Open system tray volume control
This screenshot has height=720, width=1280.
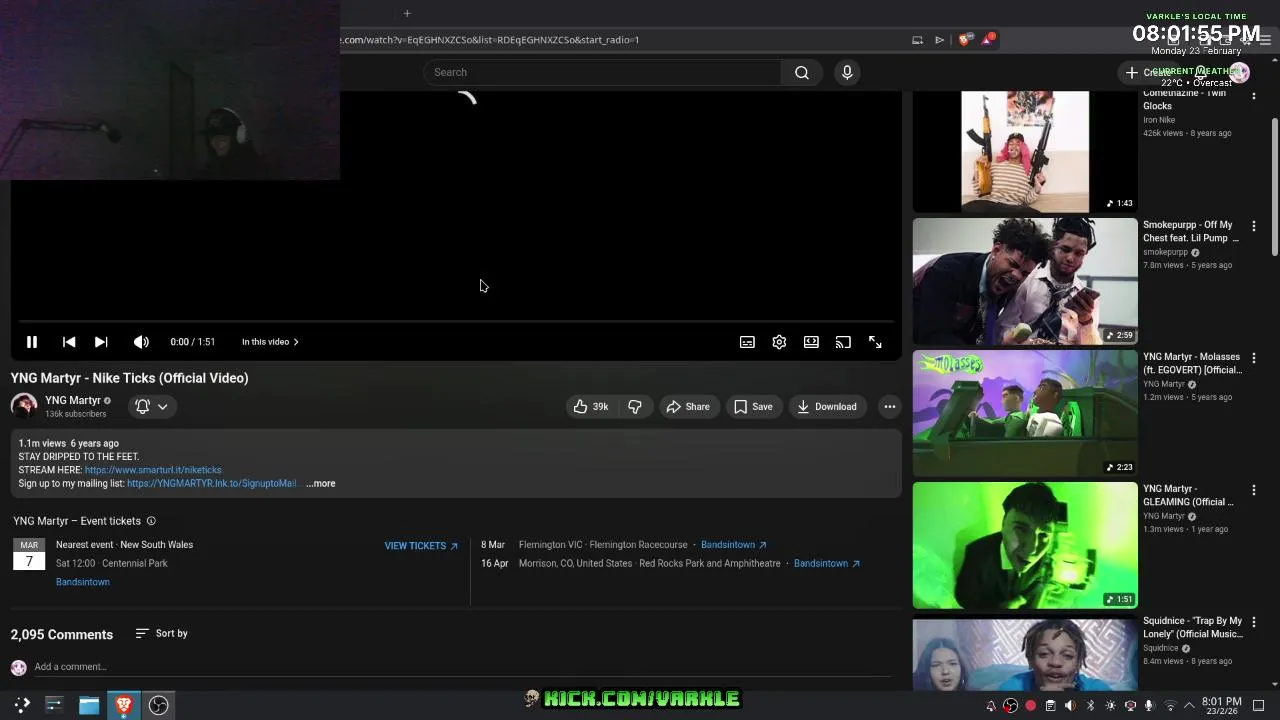click(1070, 706)
